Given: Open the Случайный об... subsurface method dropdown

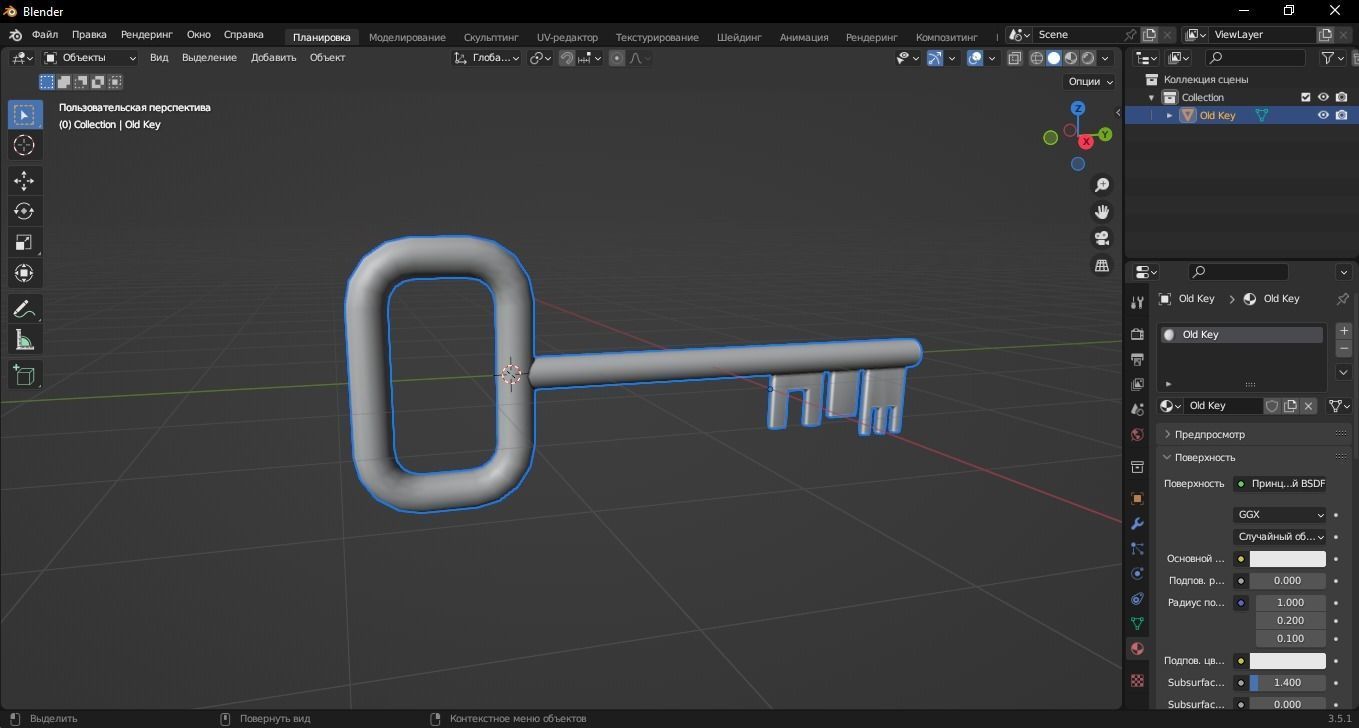Looking at the screenshot, I should [x=1279, y=537].
